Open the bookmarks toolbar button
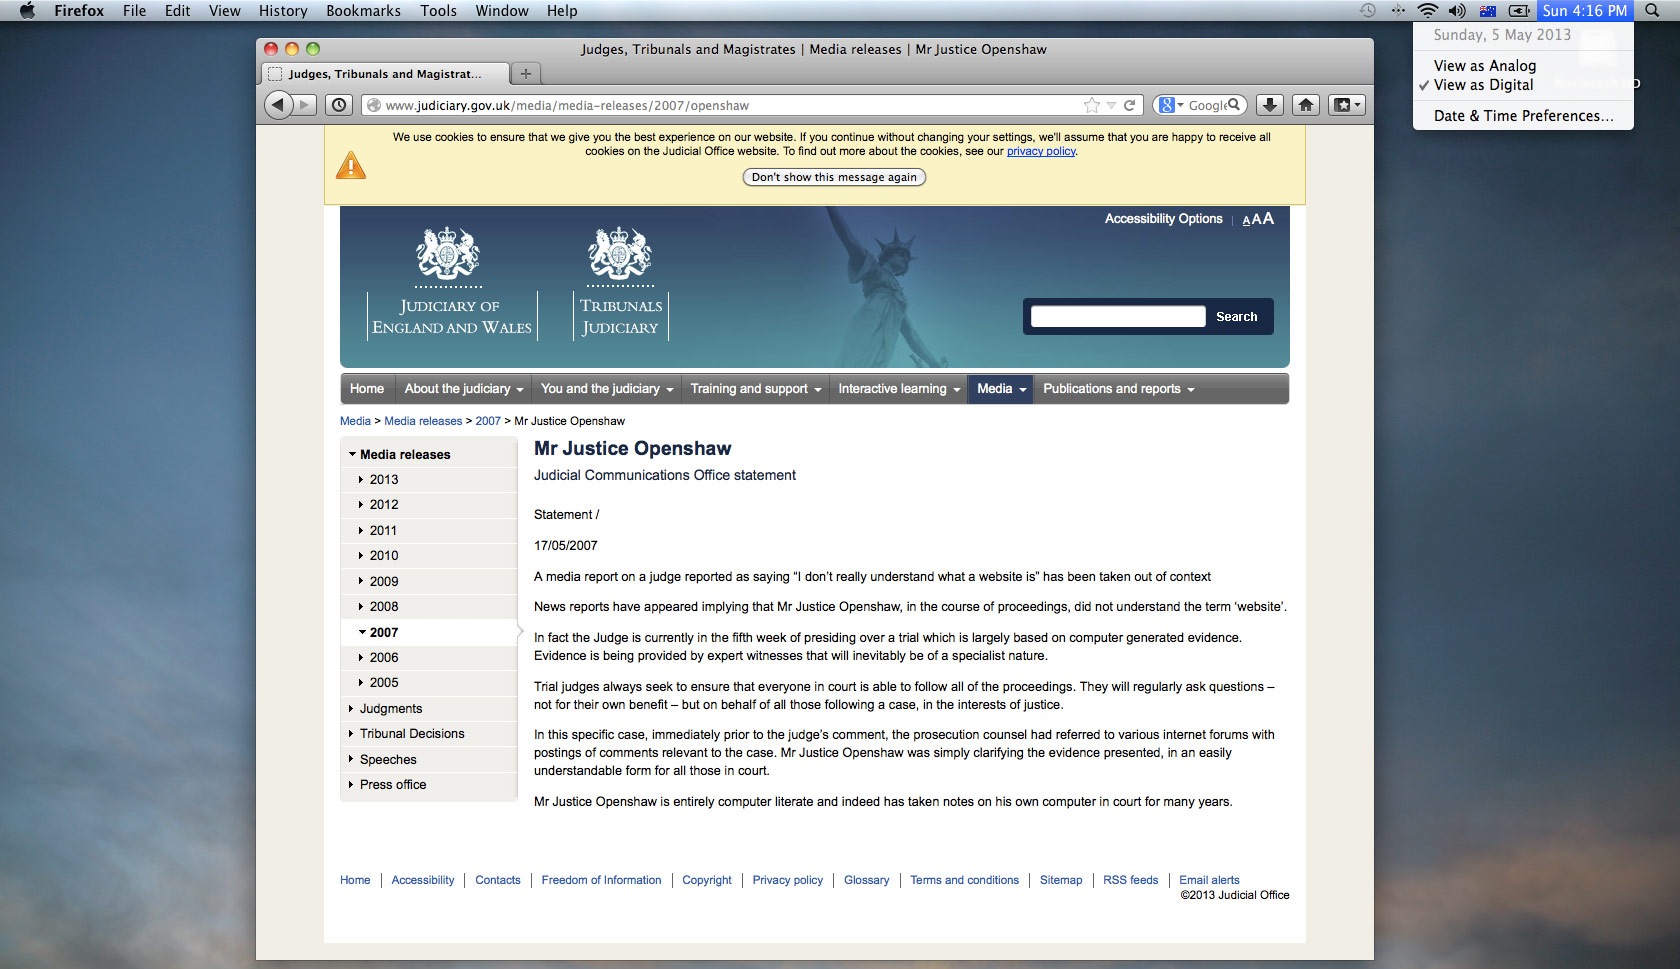The height and width of the screenshot is (969, 1680). coord(1346,104)
